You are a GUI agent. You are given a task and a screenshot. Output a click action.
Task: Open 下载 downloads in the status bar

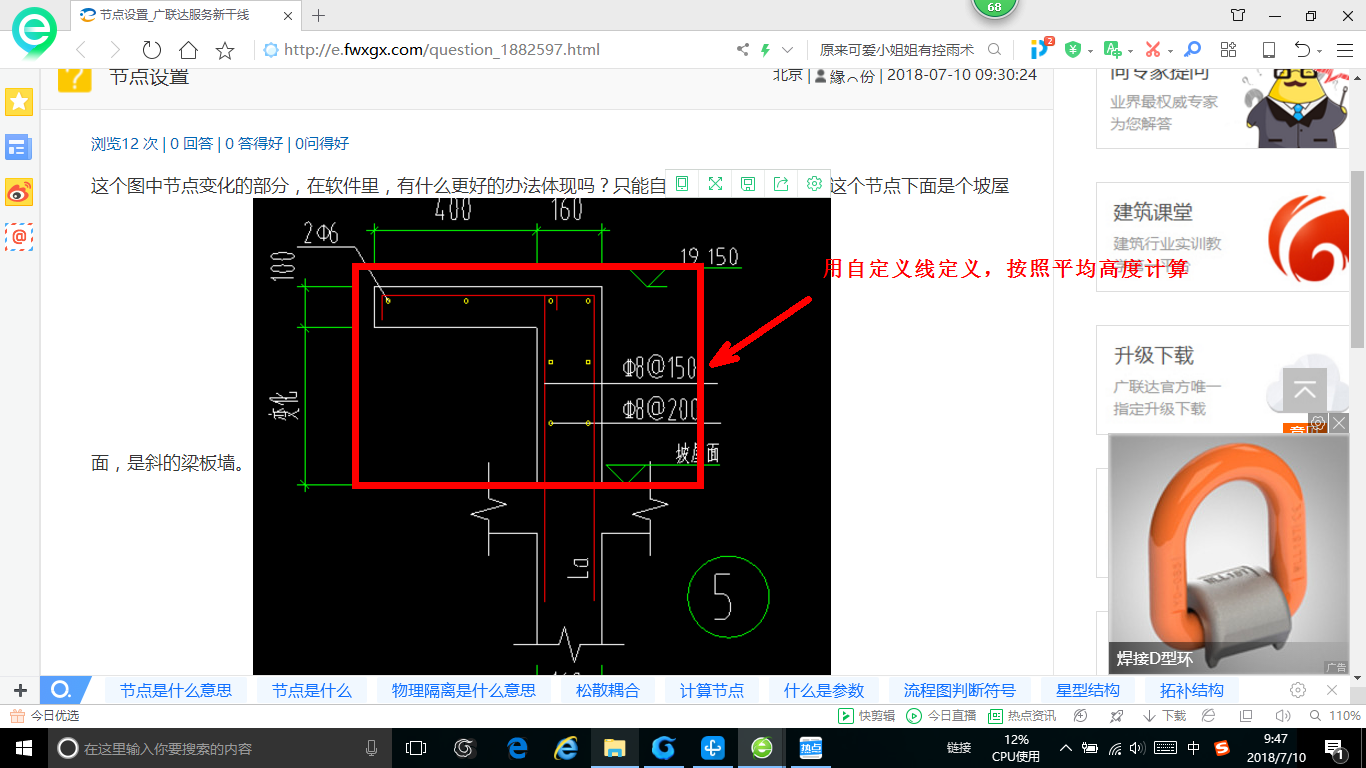tap(1164, 716)
